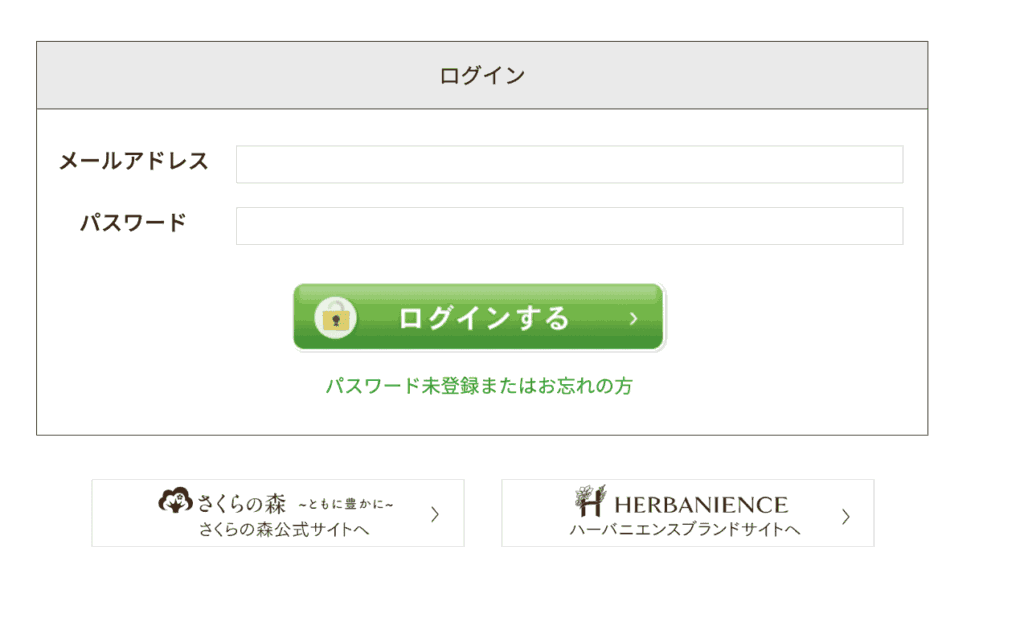Image resolution: width=1024 pixels, height=622 pixels.
Task: Click the メールアドレス field label
Action: coord(134,161)
